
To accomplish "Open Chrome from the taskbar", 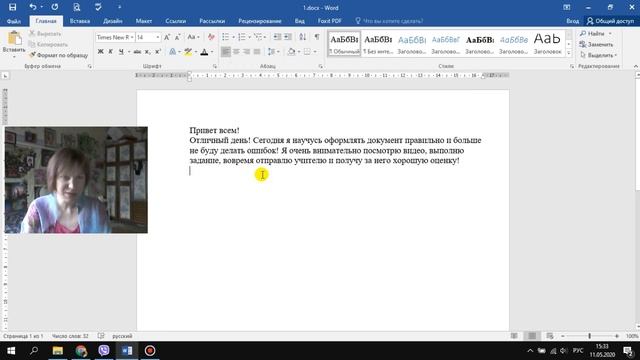I will click(81, 351).
